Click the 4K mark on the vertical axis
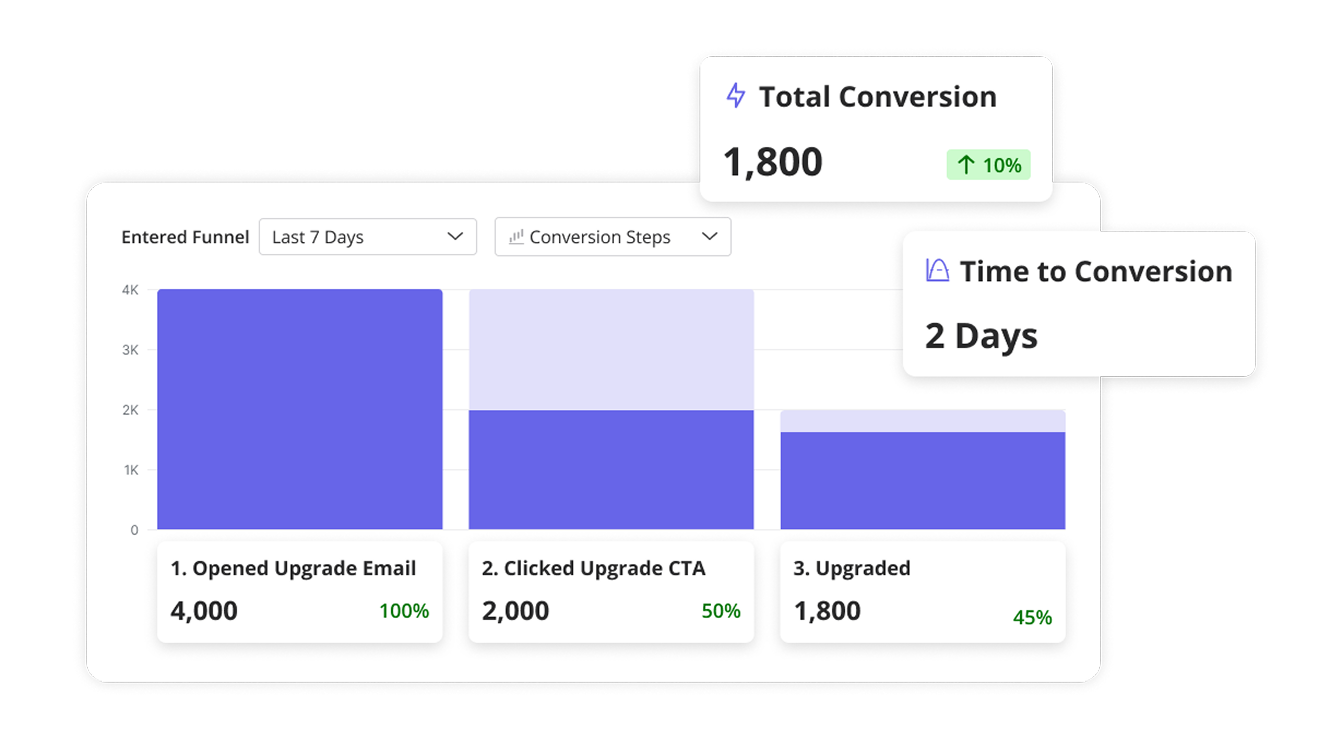Image resolution: width=1341 pixels, height=743 pixels. (x=130, y=289)
